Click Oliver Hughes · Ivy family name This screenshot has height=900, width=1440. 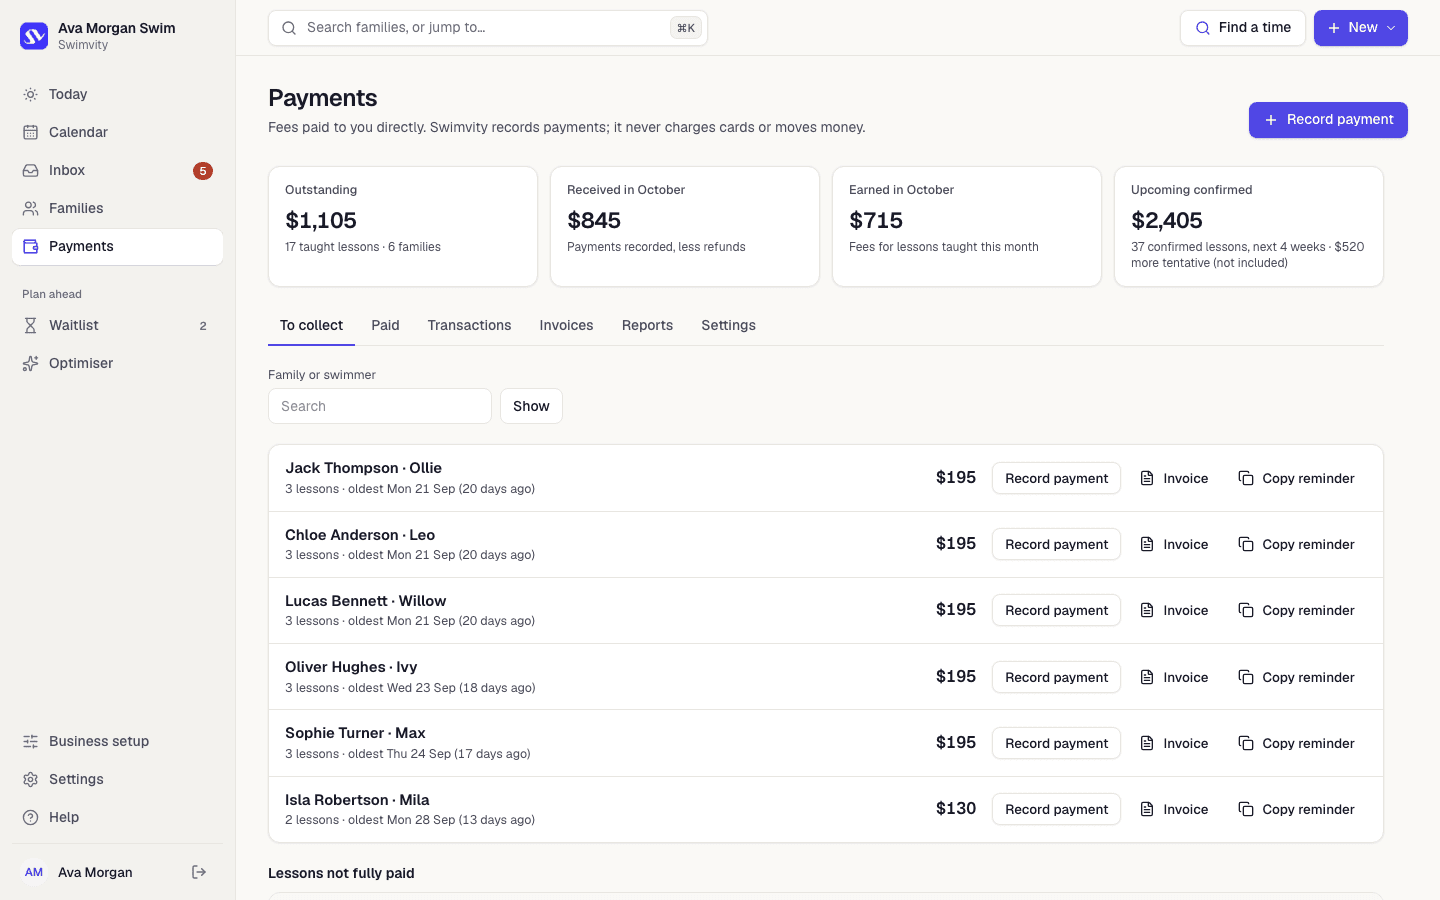pos(351,667)
